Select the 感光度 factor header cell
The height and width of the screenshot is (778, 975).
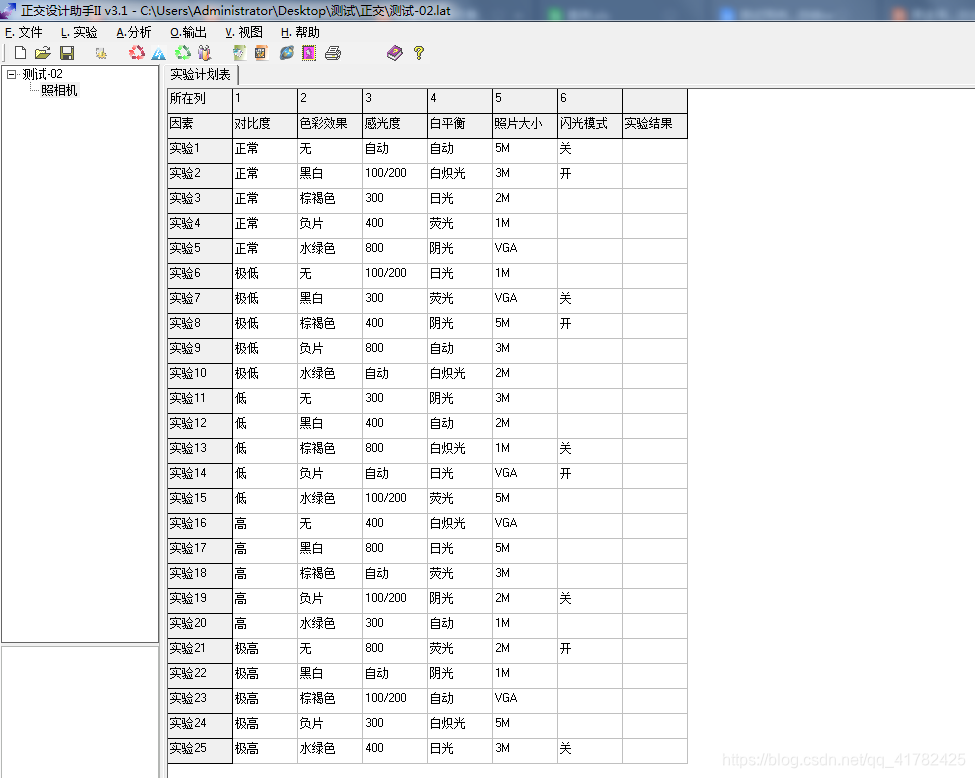pos(395,125)
